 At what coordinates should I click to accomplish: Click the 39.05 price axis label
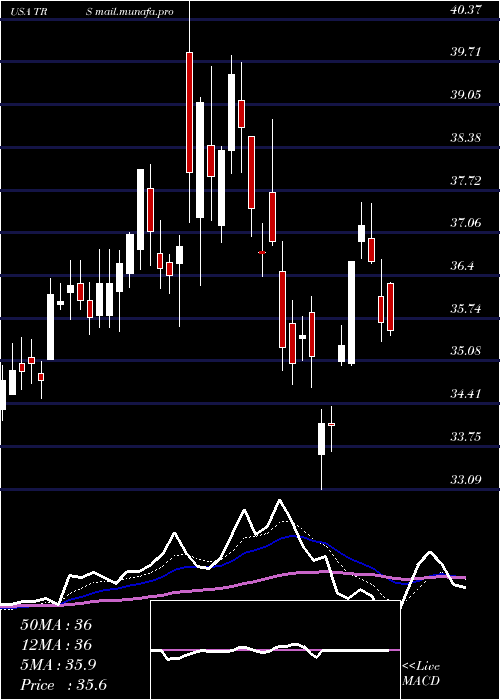coord(466,95)
